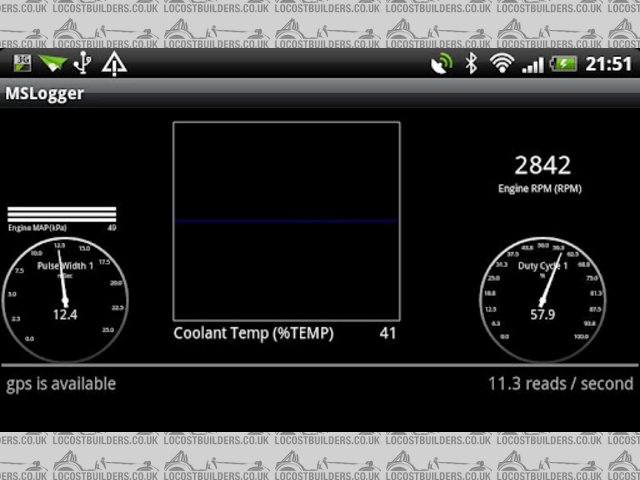Tap the green download arrow status icon
The height and width of the screenshot is (480, 640).
52,64
